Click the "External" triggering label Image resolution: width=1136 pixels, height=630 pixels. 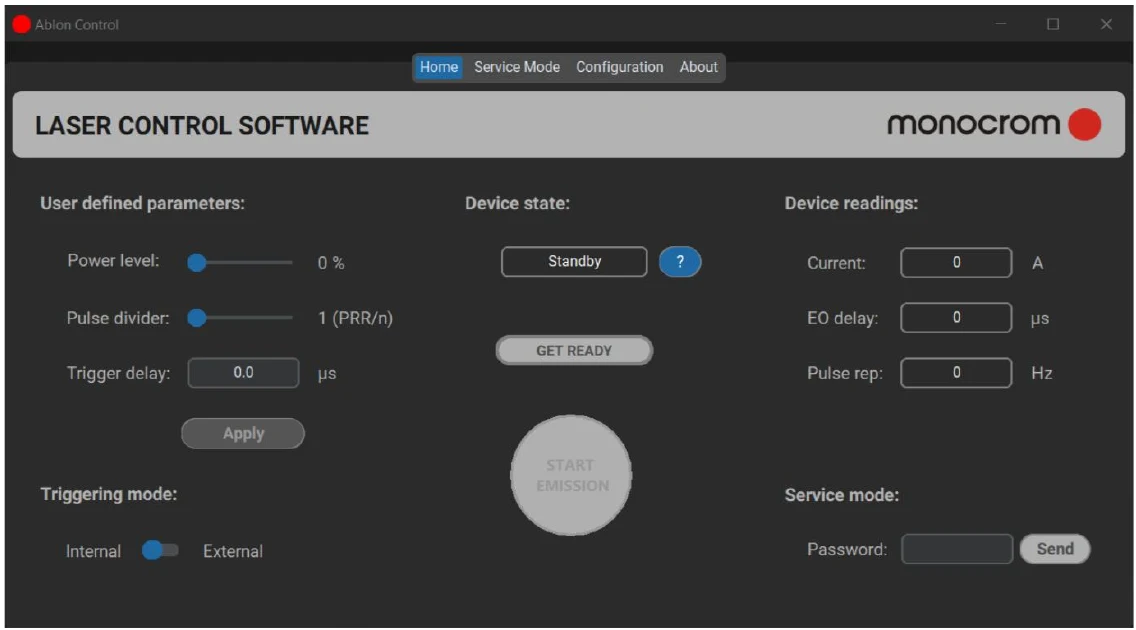click(233, 551)
